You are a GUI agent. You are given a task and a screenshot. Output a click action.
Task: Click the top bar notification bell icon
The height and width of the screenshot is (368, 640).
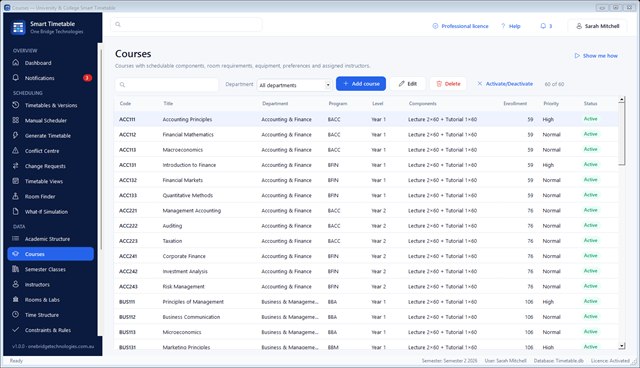[x=543, y=26]
